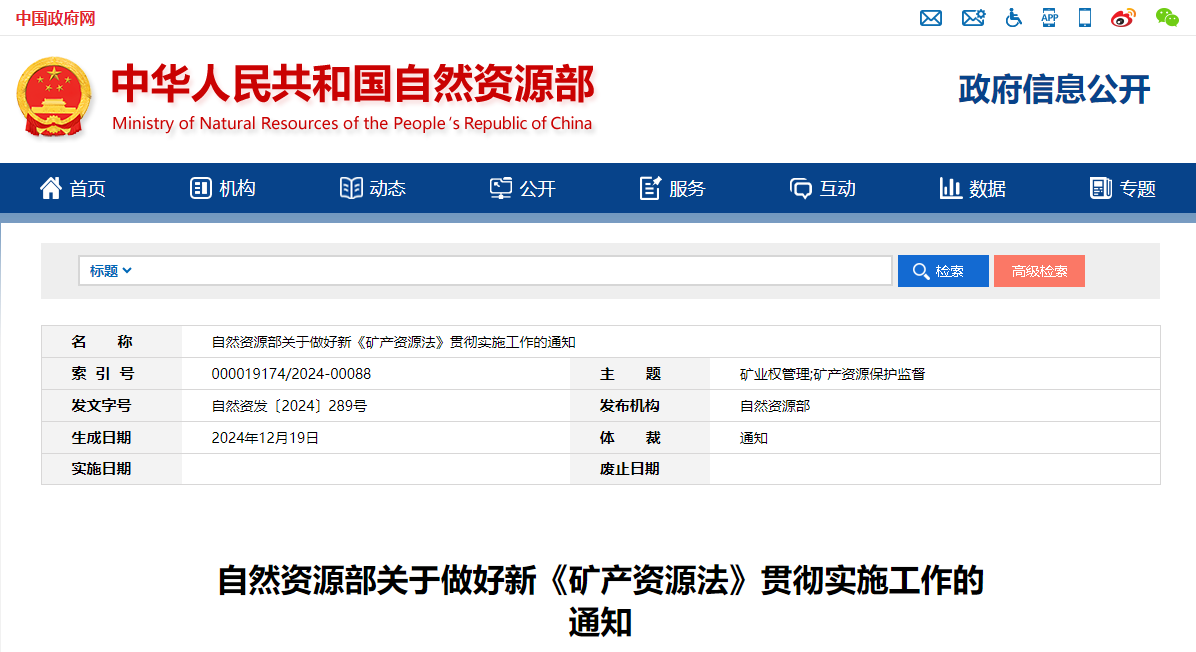Open the 专题 navigation menu

[x=1122, y=188]
